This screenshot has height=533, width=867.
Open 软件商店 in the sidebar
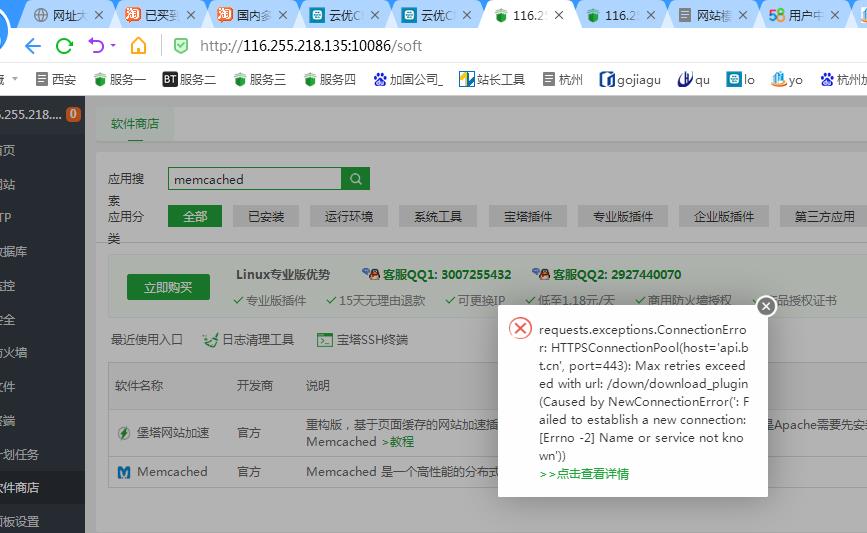point(42,488)
